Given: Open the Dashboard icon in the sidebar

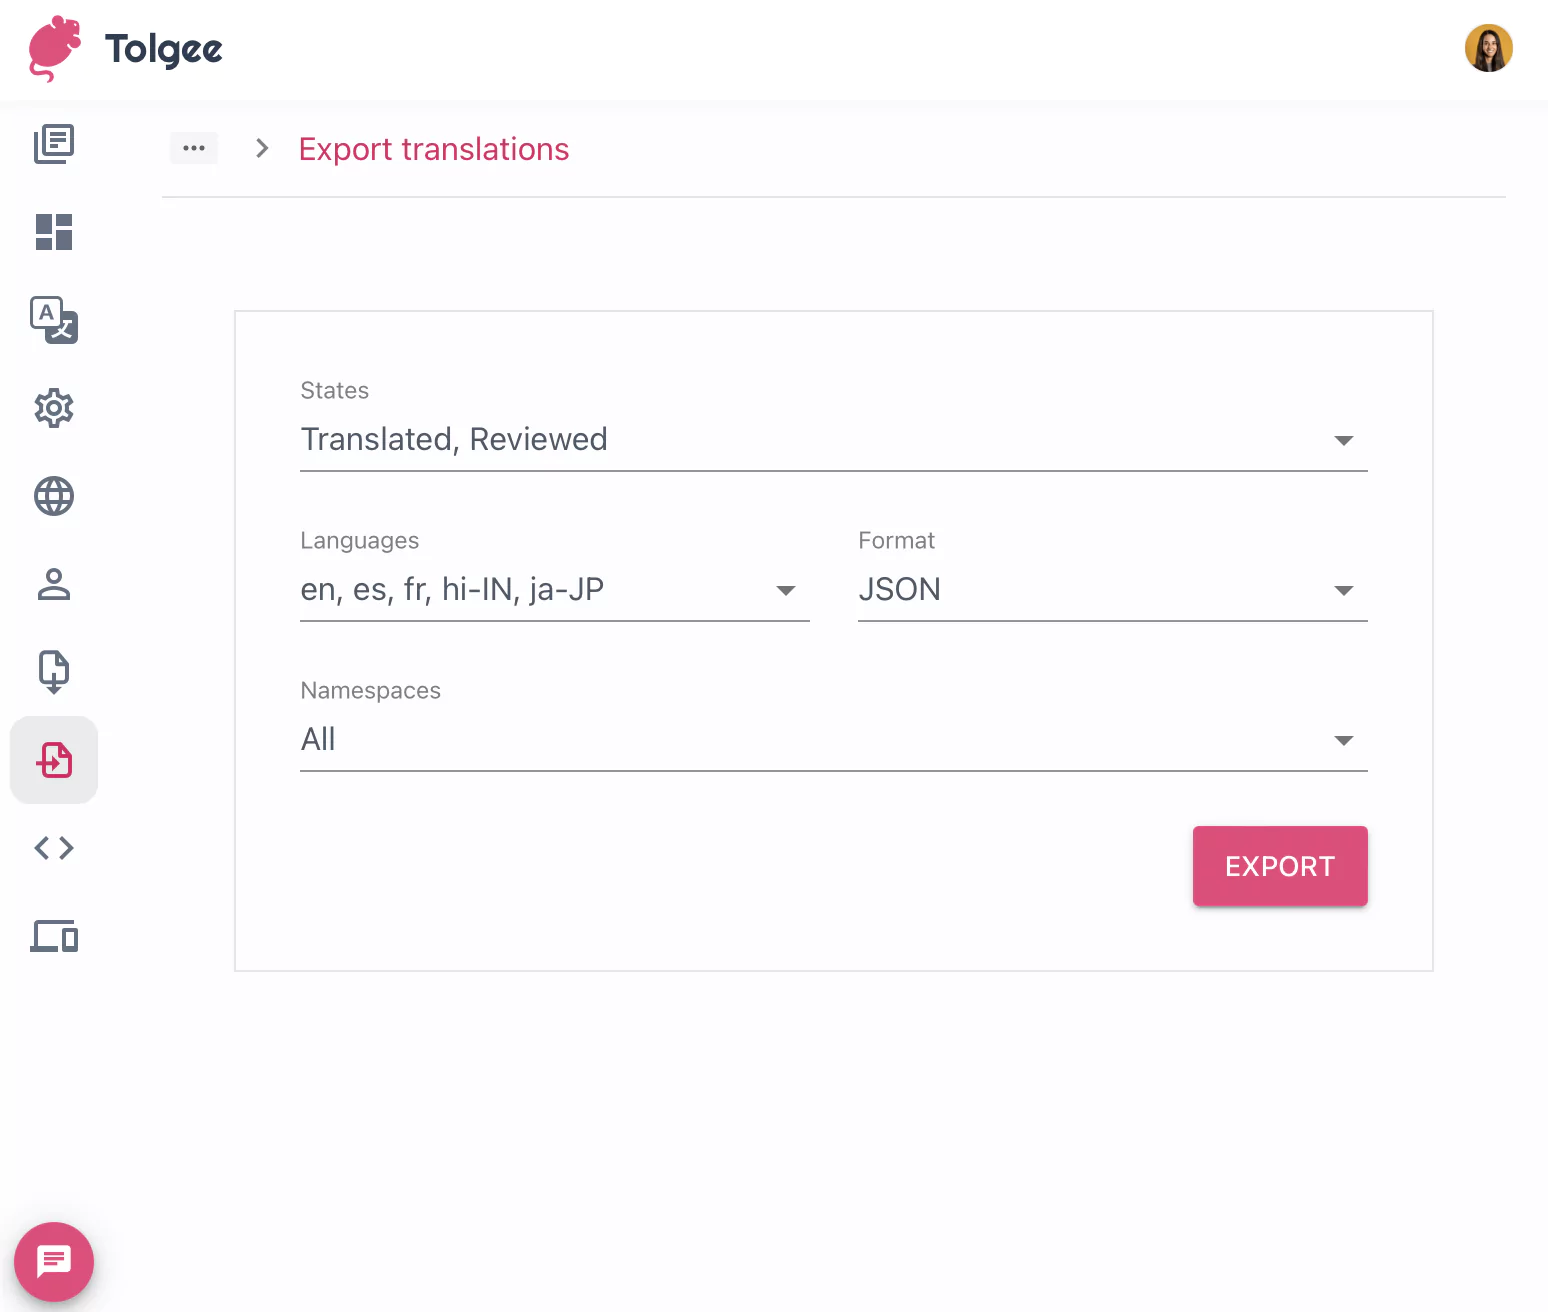Looking at the screenshot, I should 54,232.
